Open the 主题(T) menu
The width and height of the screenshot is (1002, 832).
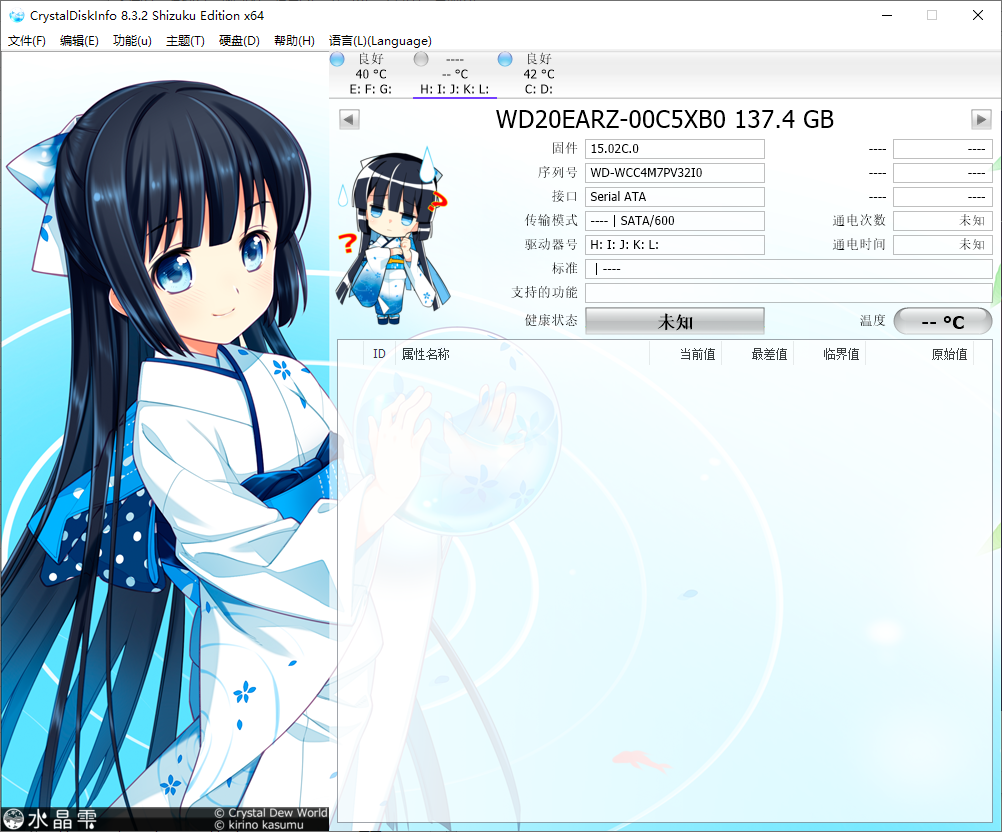tap(185, 41)
